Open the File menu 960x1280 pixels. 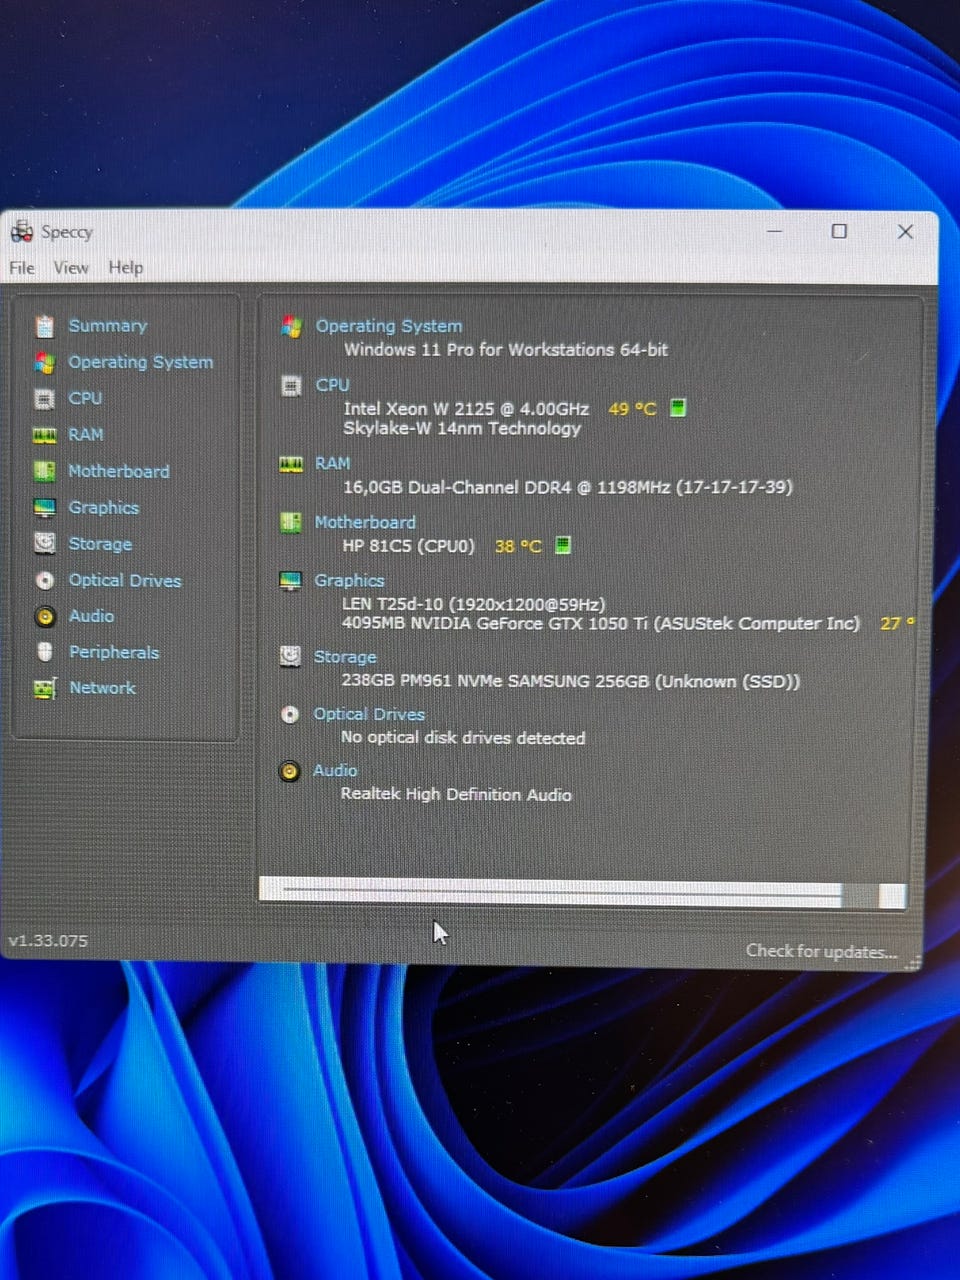tap(22, 268)
